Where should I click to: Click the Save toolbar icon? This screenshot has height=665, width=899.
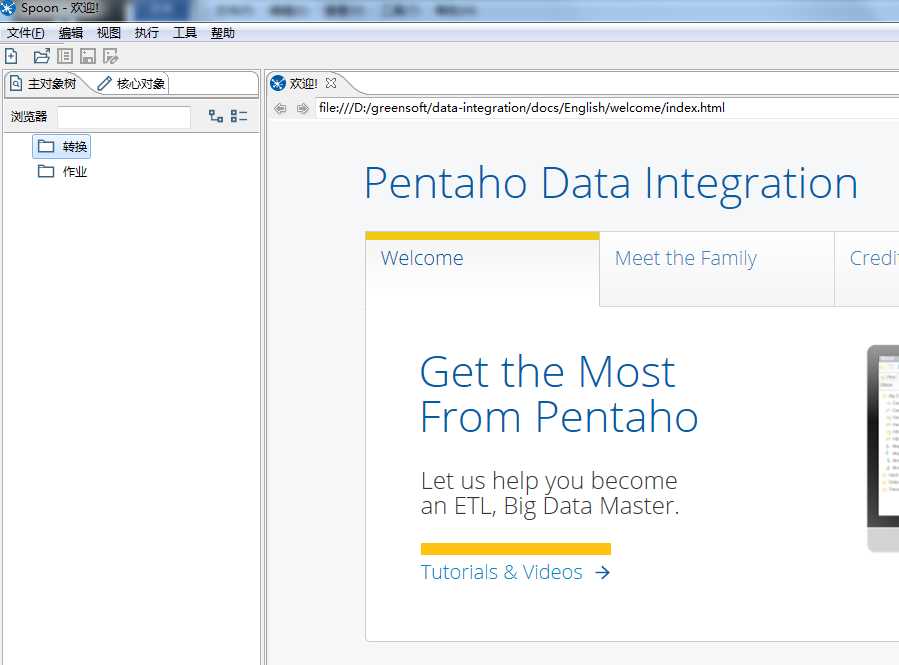88,56
